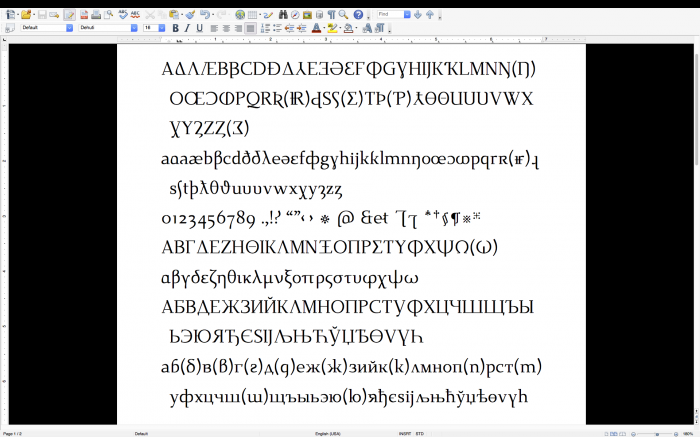Click the Navigator compass icon
This screenshot has height=437, width=700.
[295, 15]
